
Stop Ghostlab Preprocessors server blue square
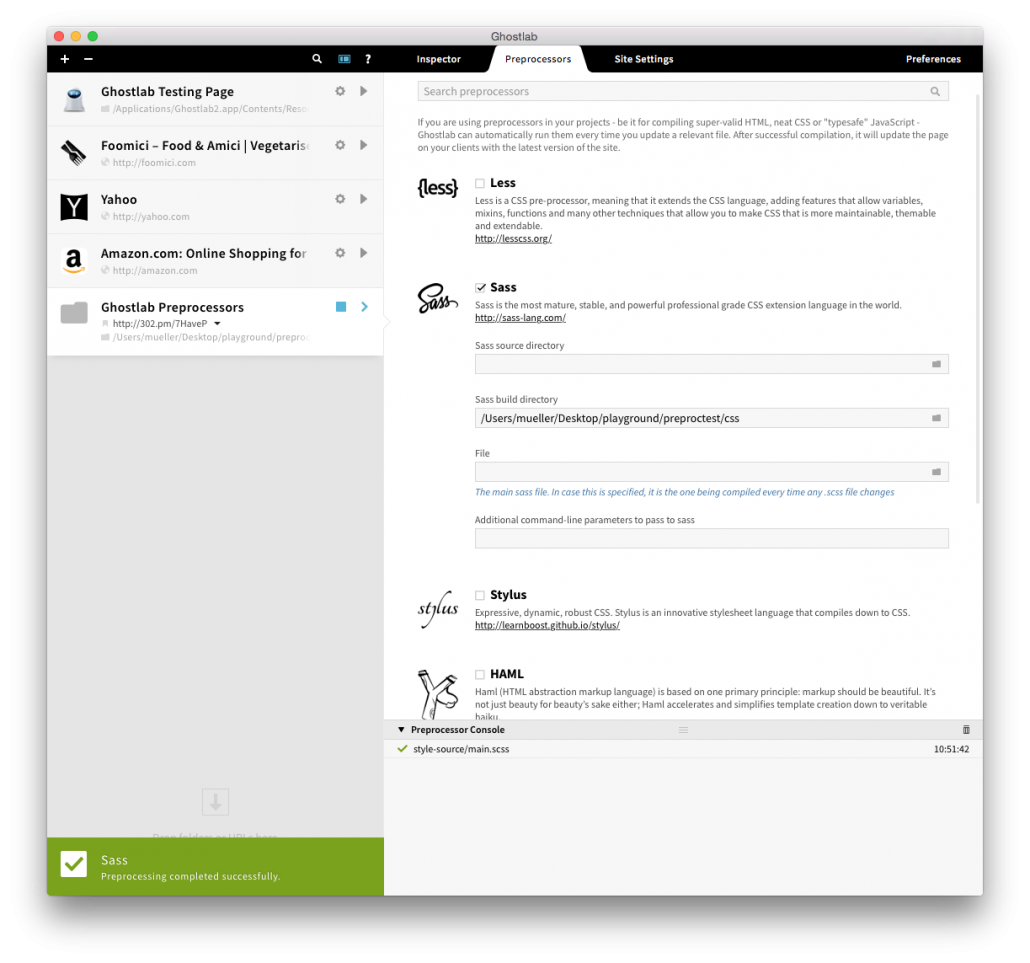click(341, 307)
